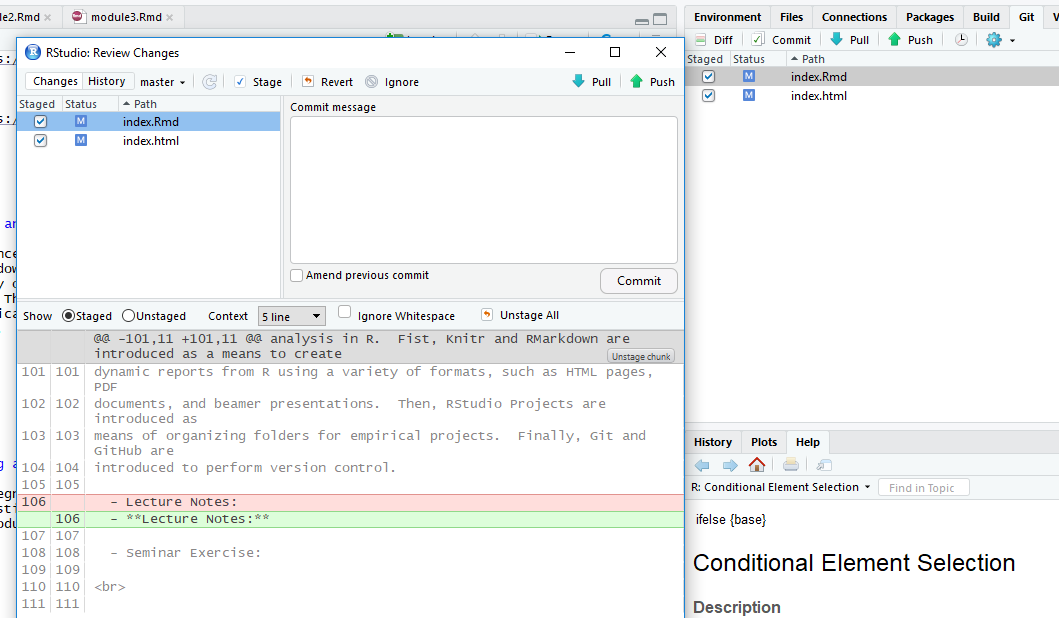Image resolution: width=1059 pixels, height=618 pixels.
Task: Open the History tab in the lower-right pane
Action: 713,442
